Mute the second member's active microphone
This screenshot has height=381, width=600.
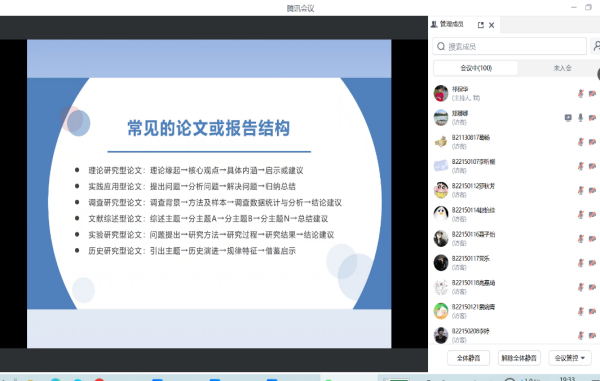[x=580, y=118]
